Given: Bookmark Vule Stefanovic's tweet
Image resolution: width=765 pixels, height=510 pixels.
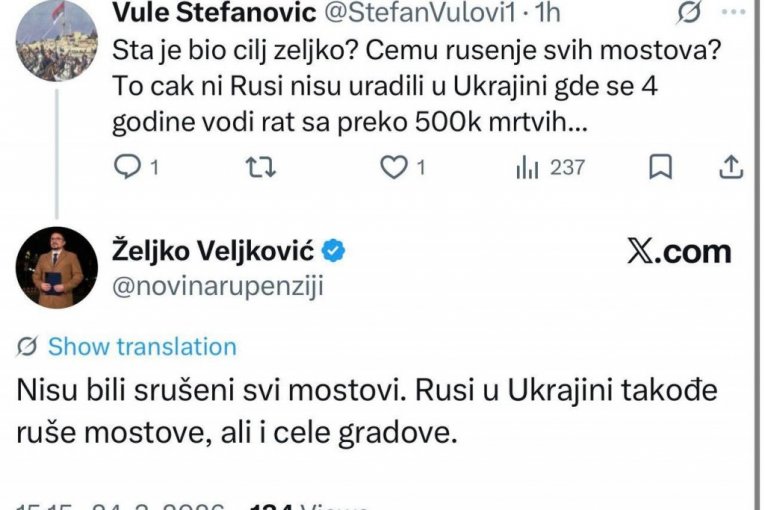Looking at the screenshot, I should [660, 168].
